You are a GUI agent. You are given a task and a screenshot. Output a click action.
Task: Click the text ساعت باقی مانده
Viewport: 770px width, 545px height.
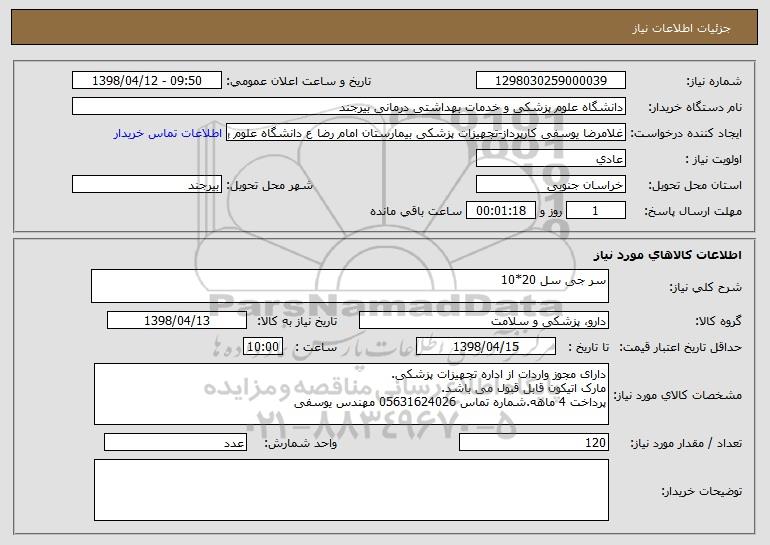(416, 212)
